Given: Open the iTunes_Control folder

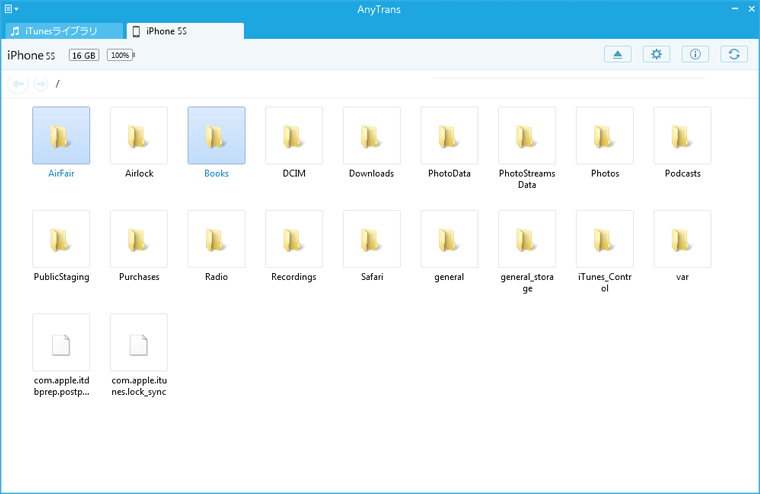Looking at the screenshot, I should tap(605, 239).
